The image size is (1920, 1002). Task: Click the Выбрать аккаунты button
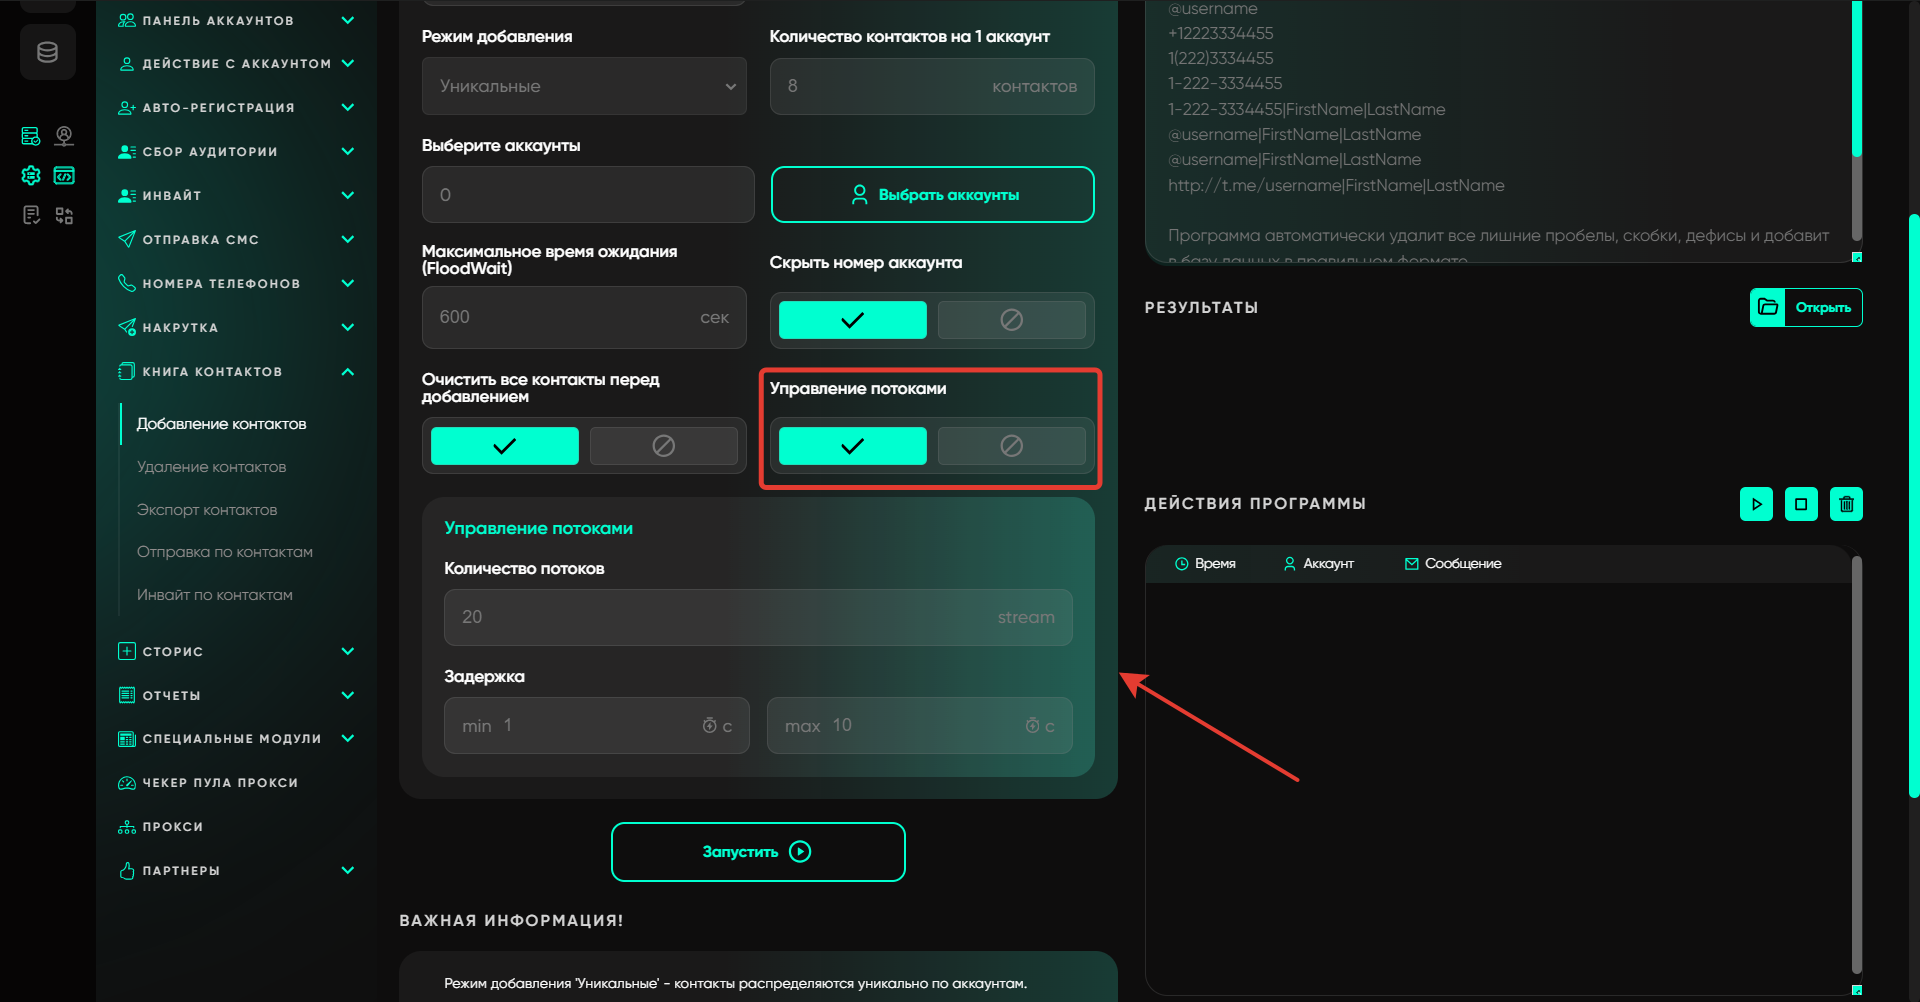932,195
